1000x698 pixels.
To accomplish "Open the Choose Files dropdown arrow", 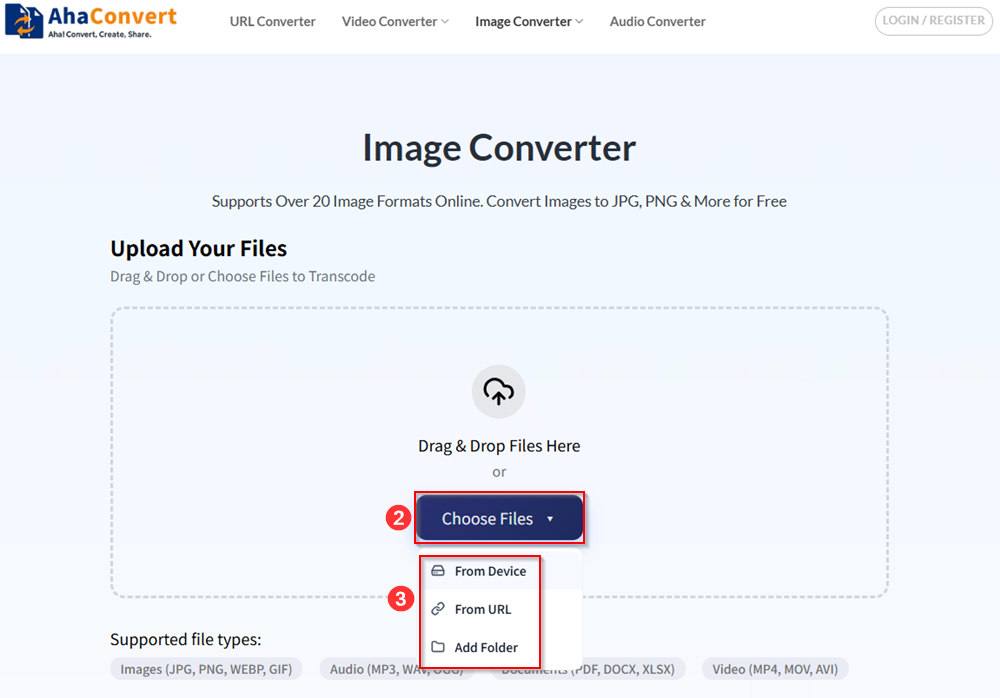I will tap(550, 518).
